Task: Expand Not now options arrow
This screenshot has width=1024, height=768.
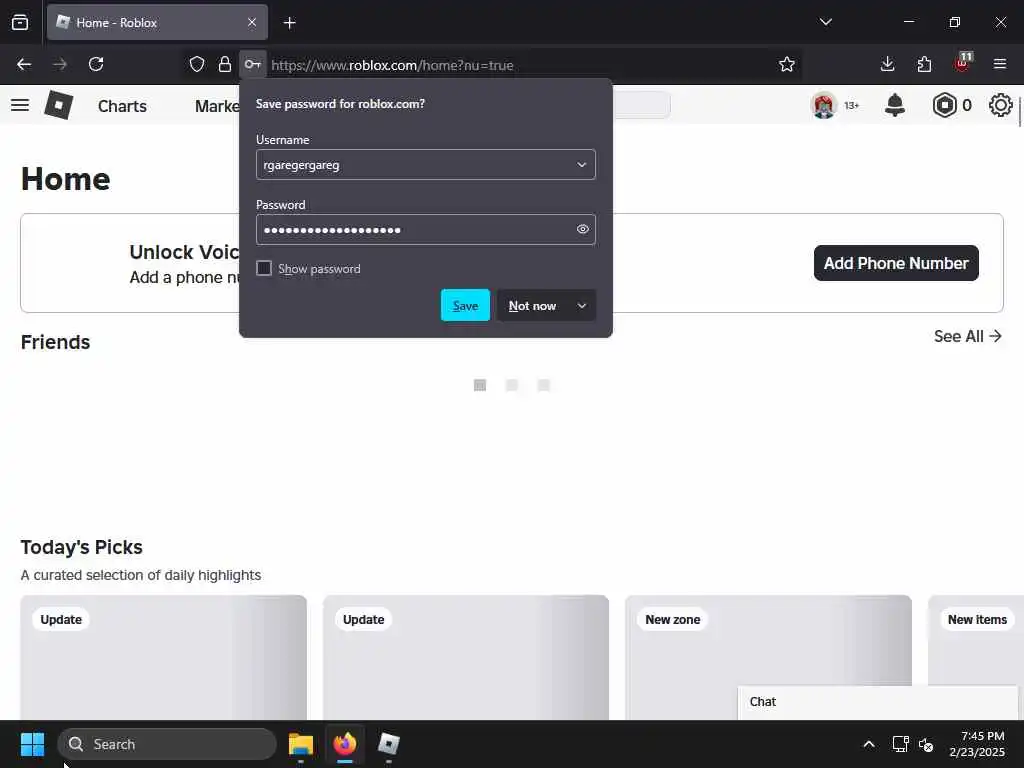Action: point(582,306)
